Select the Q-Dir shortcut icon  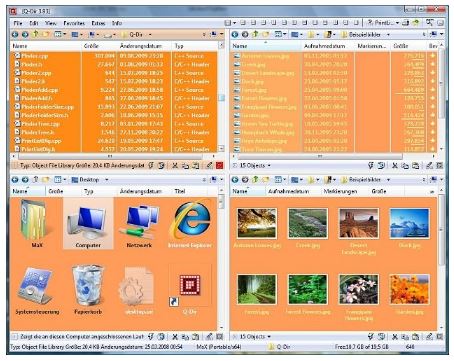click(x=190, y=289)
